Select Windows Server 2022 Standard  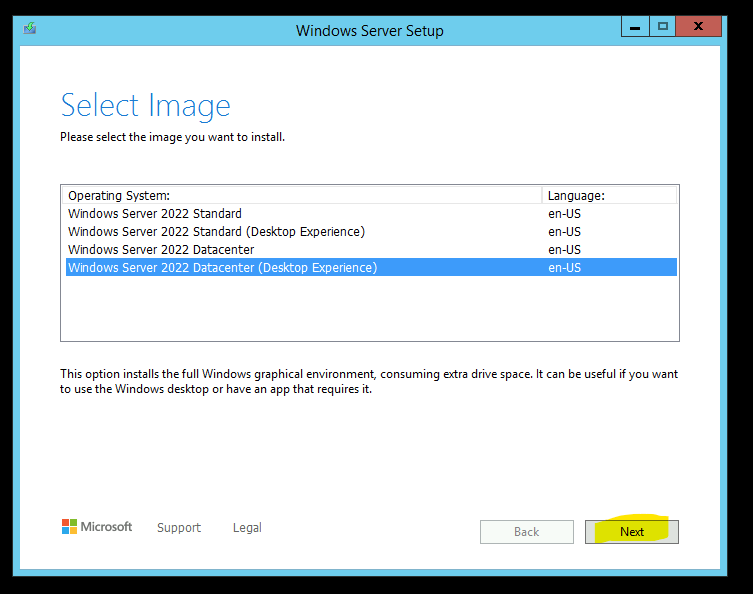[371, 214]
